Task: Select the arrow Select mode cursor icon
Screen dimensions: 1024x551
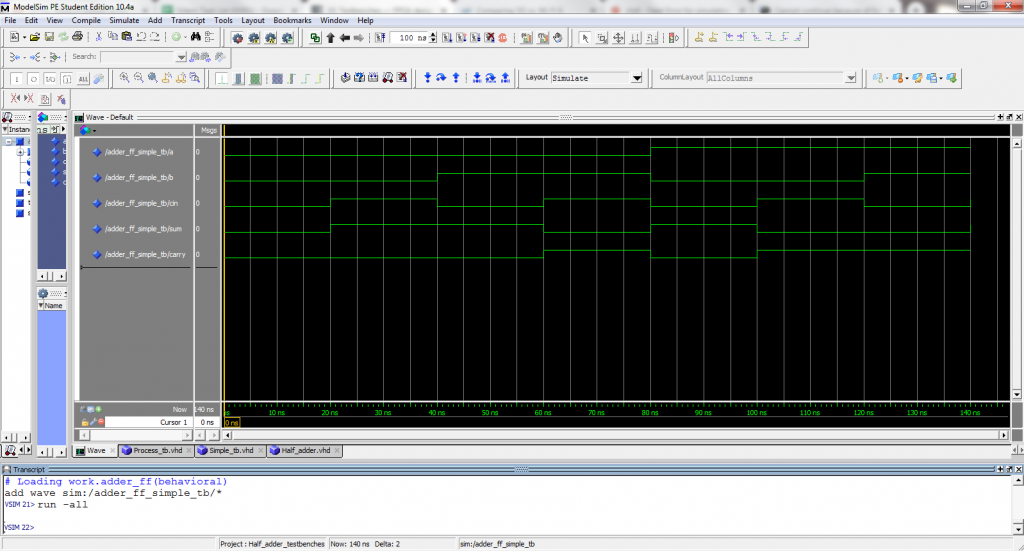Action: (585, 38)
